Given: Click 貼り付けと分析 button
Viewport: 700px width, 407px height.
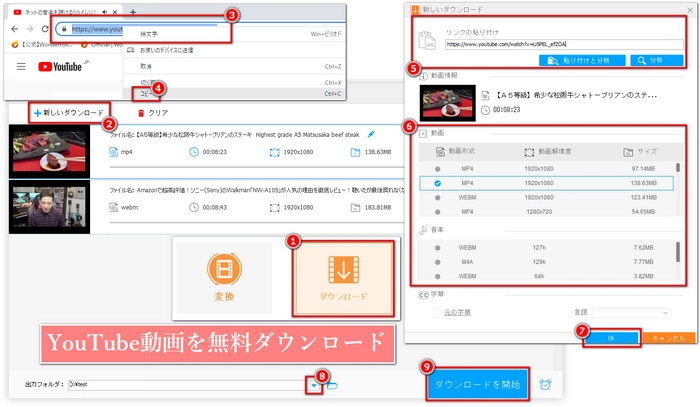Looking at the screenshot, I should click(x=582, y=61).
